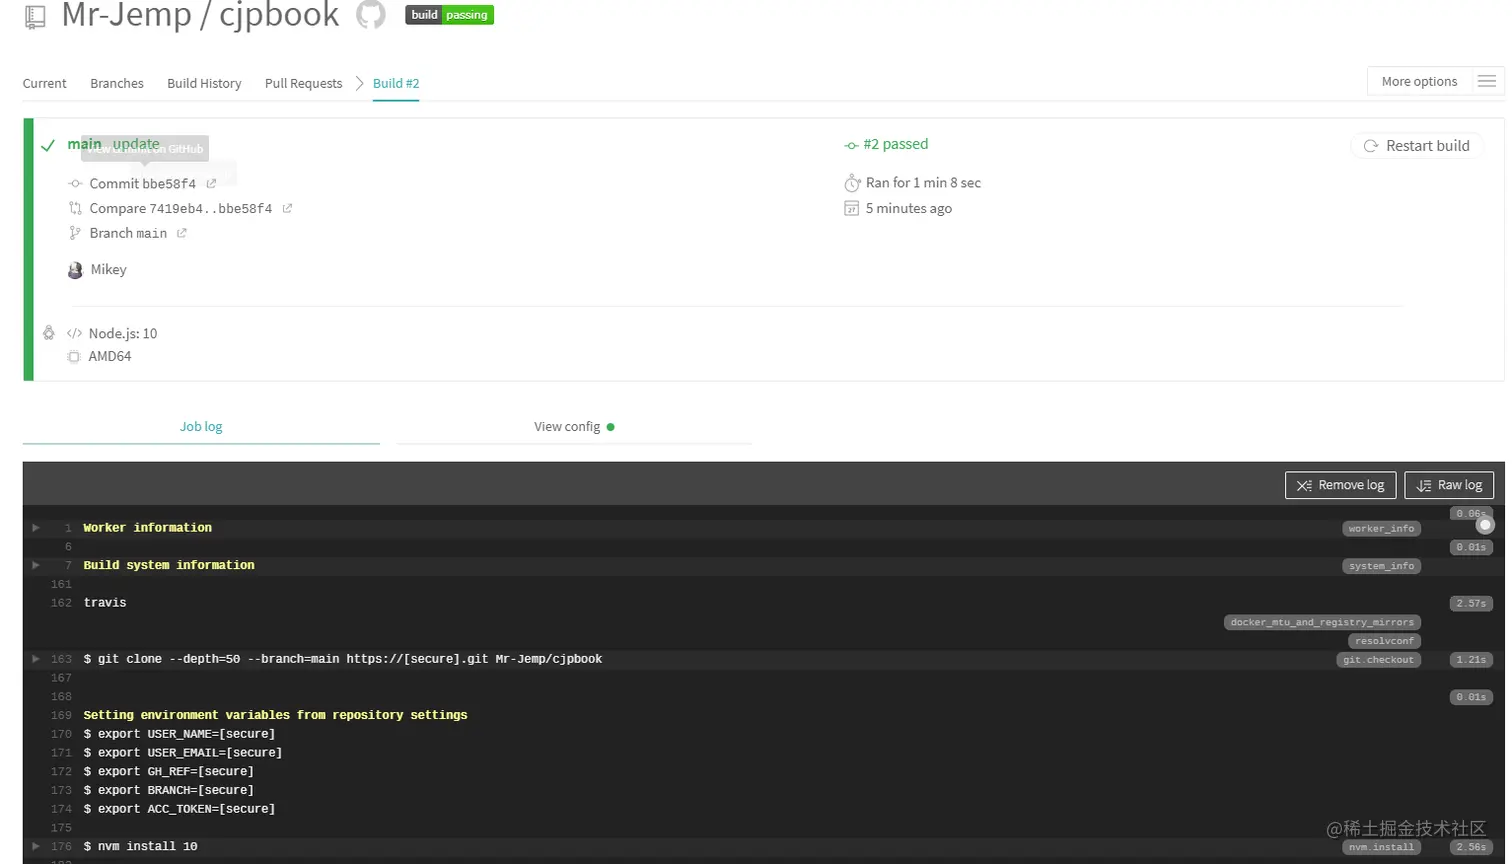Click Mikey's avatar thumbnail
The width and height of the screenshot is (1512, 864).
coord(75,270)
